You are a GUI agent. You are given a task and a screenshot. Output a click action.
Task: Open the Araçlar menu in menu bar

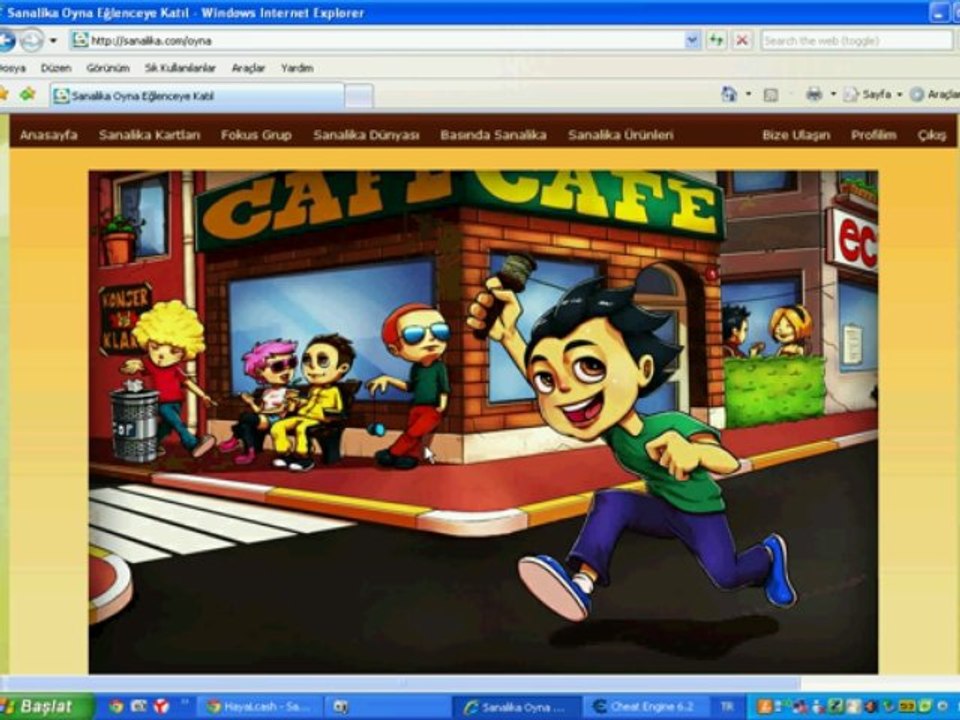click(x=248, y=68)
